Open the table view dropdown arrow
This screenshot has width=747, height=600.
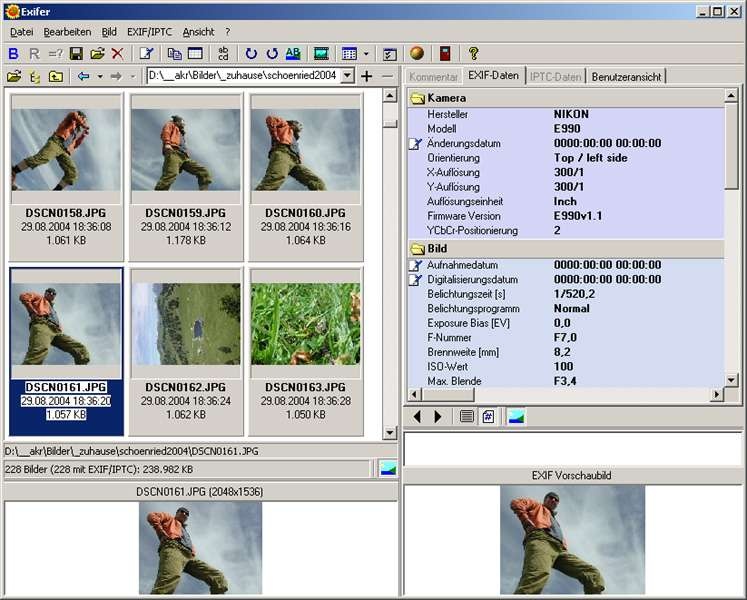point(366,53)
